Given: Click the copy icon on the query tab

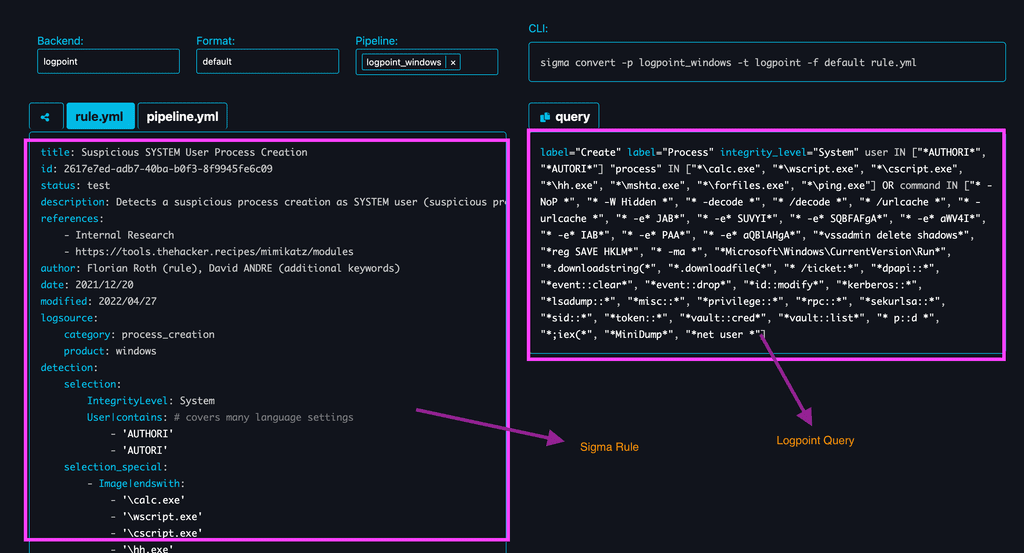Looking at the screenshot, I should [x=546, y=117].
